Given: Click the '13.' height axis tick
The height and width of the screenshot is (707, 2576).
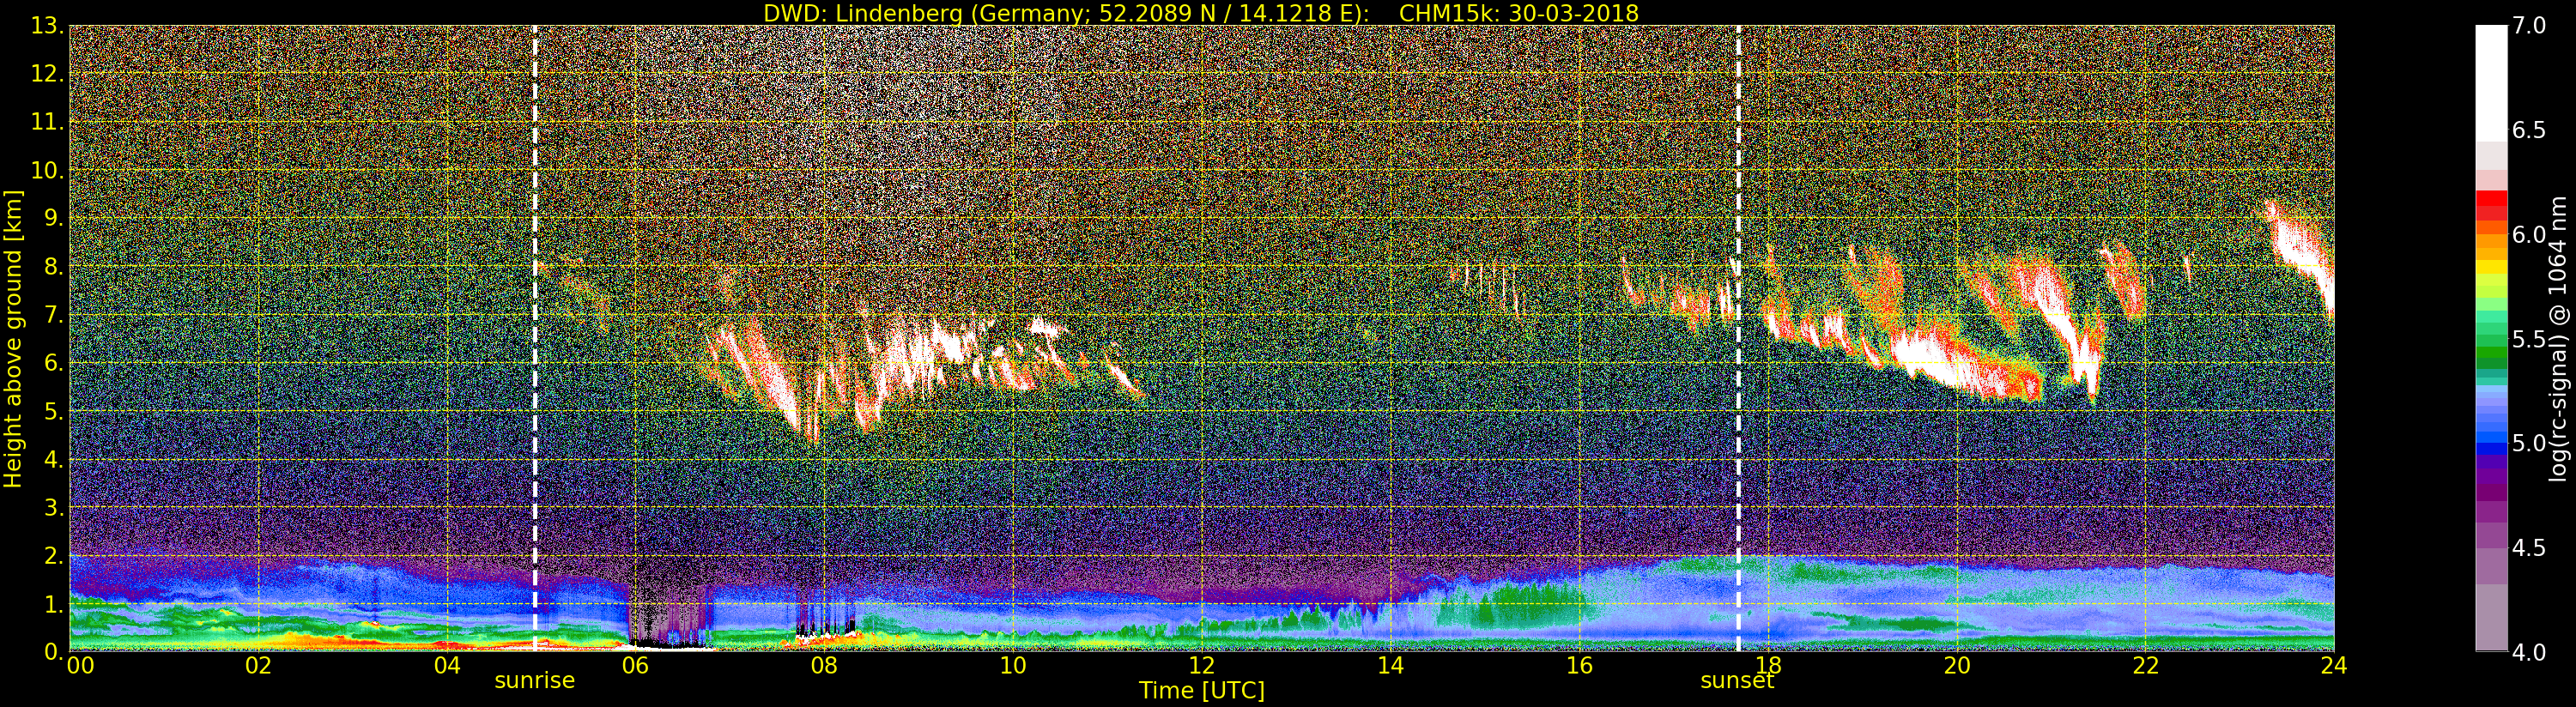Looking at the screenshot, I should pyautogui.click(x=47, y=26).
